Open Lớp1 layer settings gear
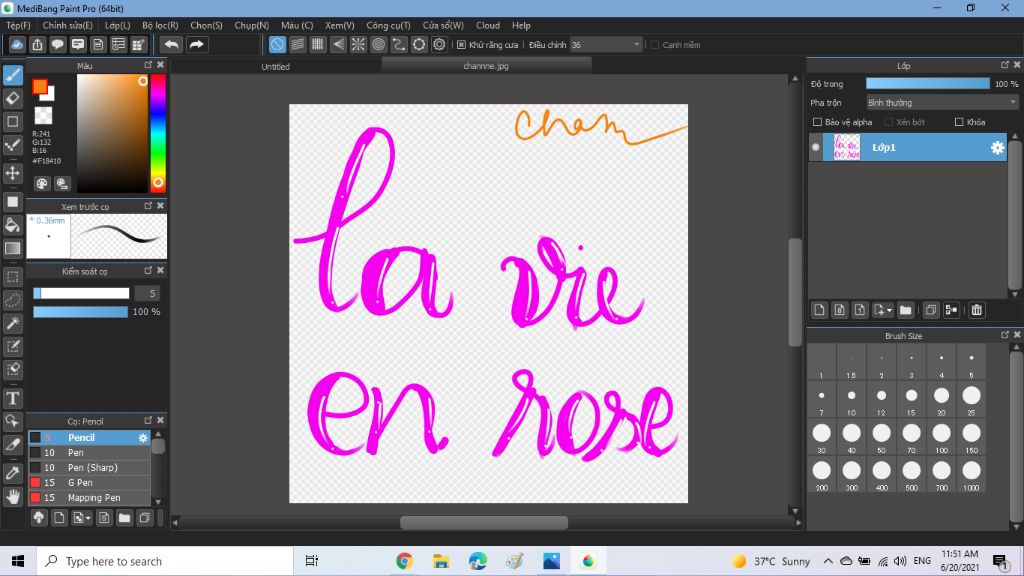Screen dimensions: 1024x576 pyautogui.click(x=997, y=148)
